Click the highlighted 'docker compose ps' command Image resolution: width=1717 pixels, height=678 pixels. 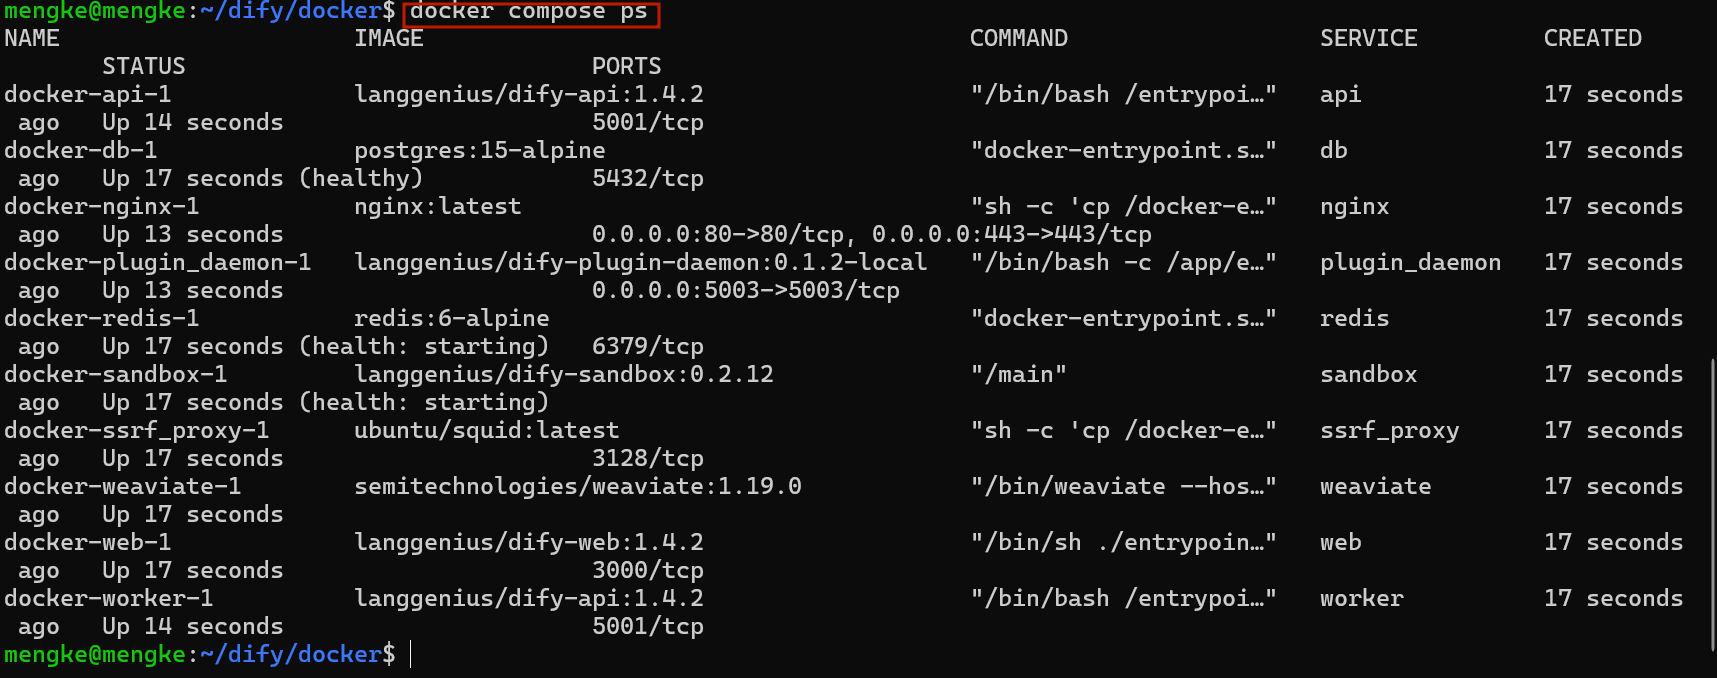pos(529,12)
